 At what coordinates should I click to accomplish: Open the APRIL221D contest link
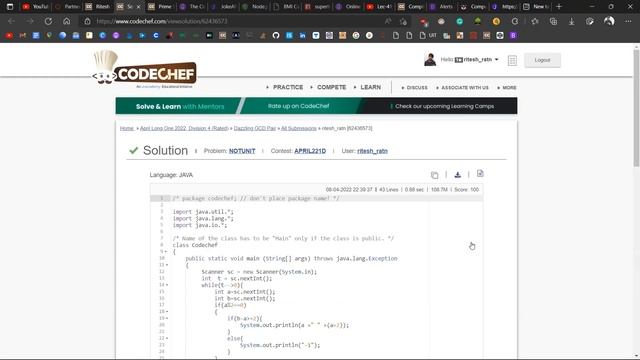pos(310,151)
